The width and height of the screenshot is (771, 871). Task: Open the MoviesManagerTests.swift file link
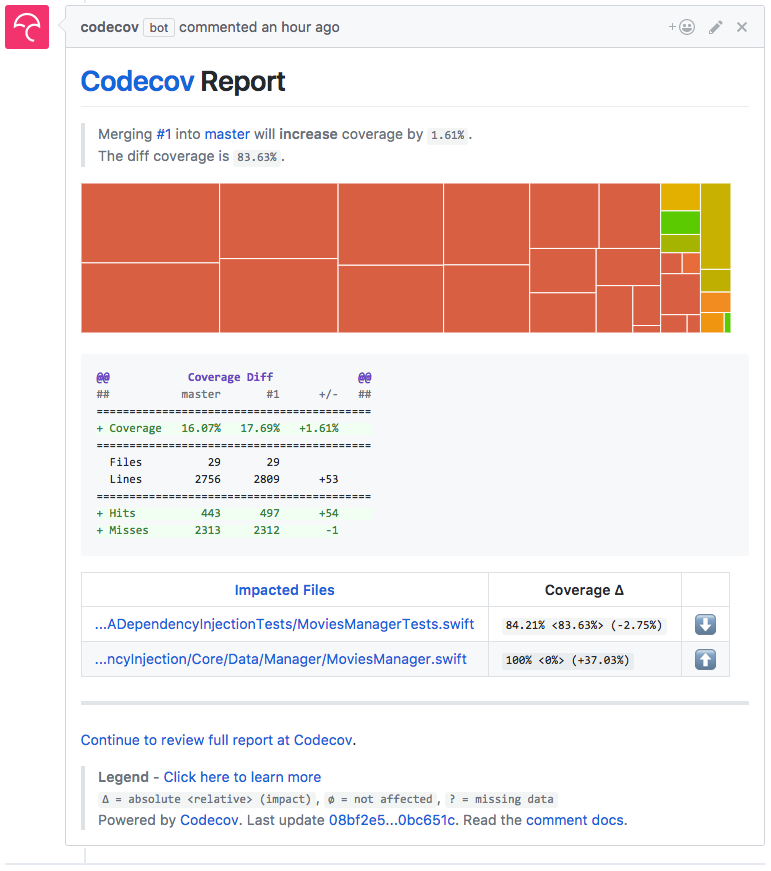(284, 625)
